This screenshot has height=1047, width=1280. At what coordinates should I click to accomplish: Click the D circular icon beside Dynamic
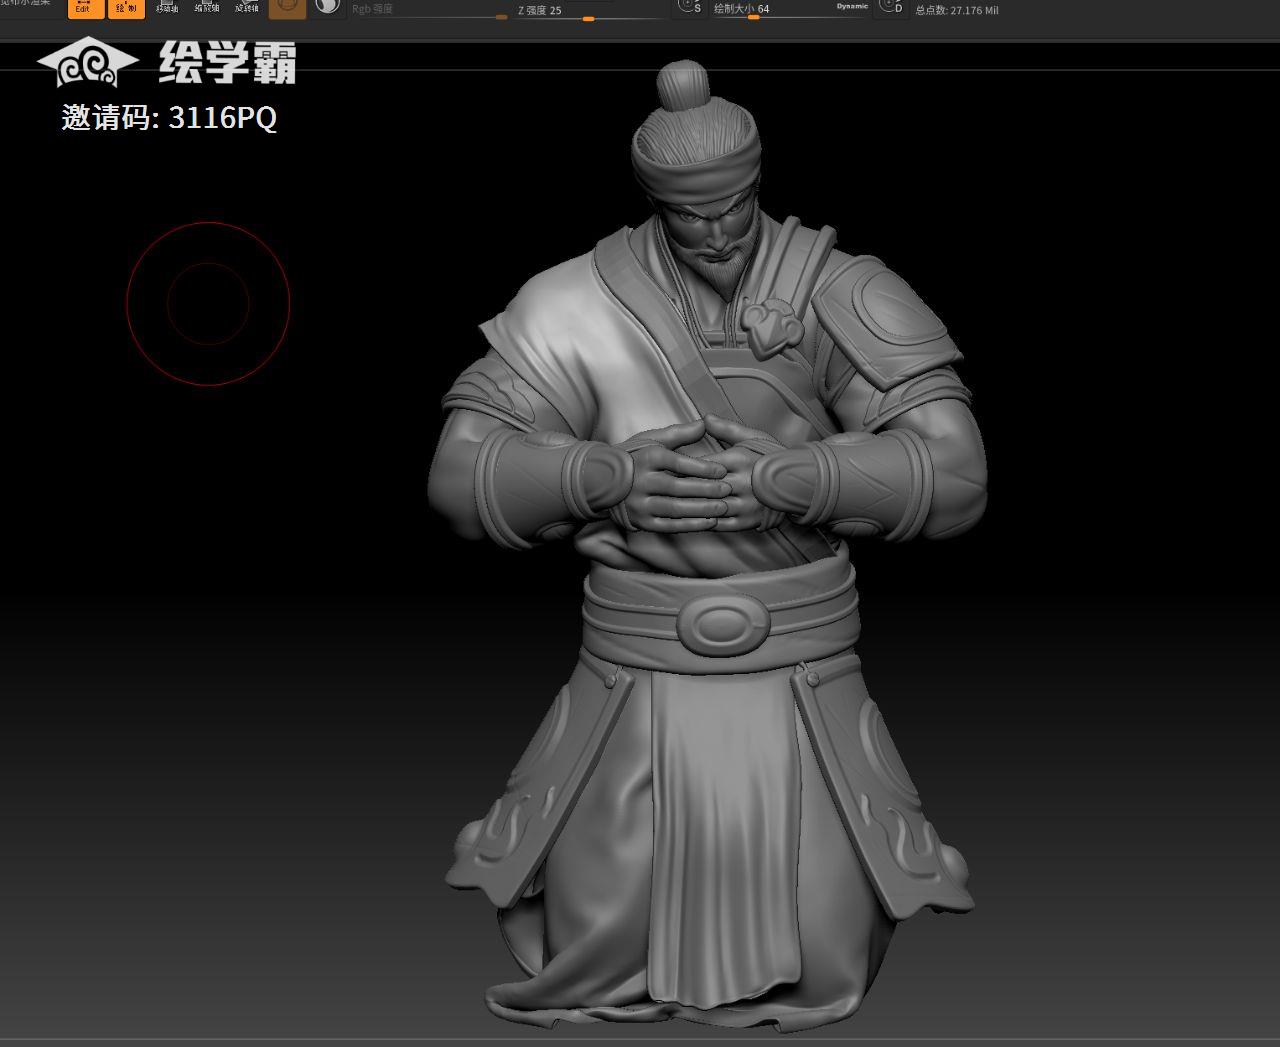coord(890,7)
